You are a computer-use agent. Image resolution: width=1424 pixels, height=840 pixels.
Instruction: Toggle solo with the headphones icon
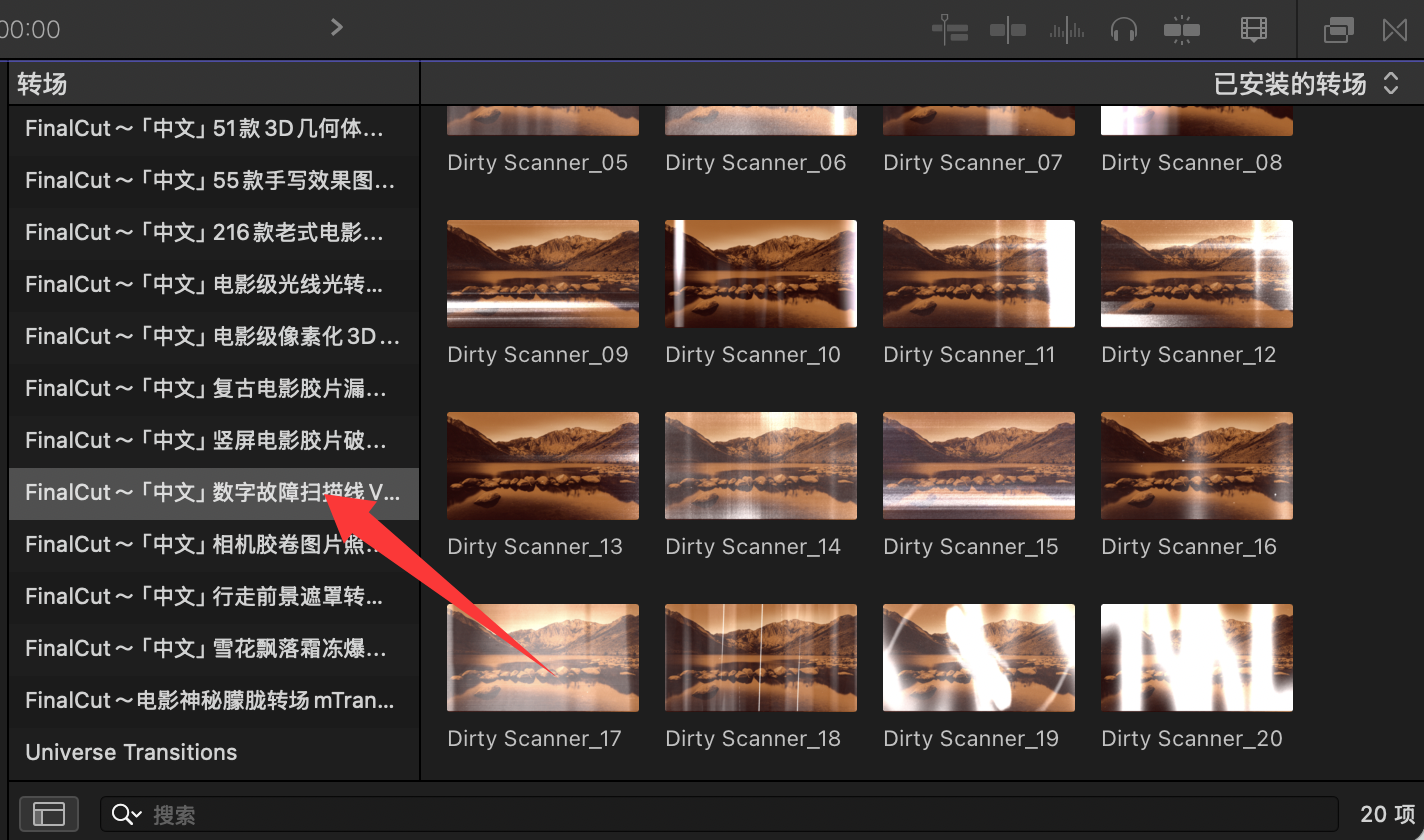[1124, 30]
